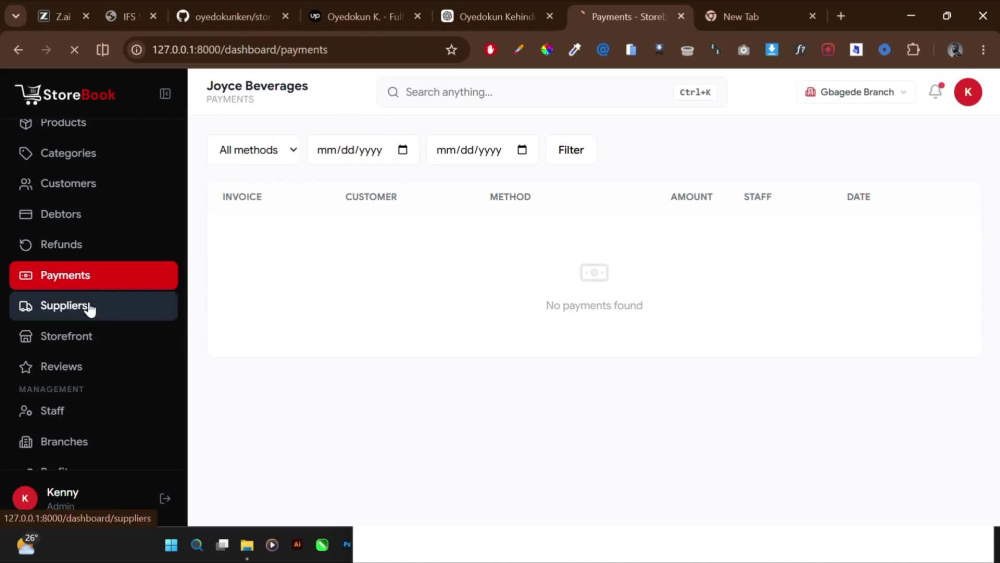Image resolution: width=1000 pixels, height=563 pixels.
Task: Open the Windows Start button
Action: 171,545
